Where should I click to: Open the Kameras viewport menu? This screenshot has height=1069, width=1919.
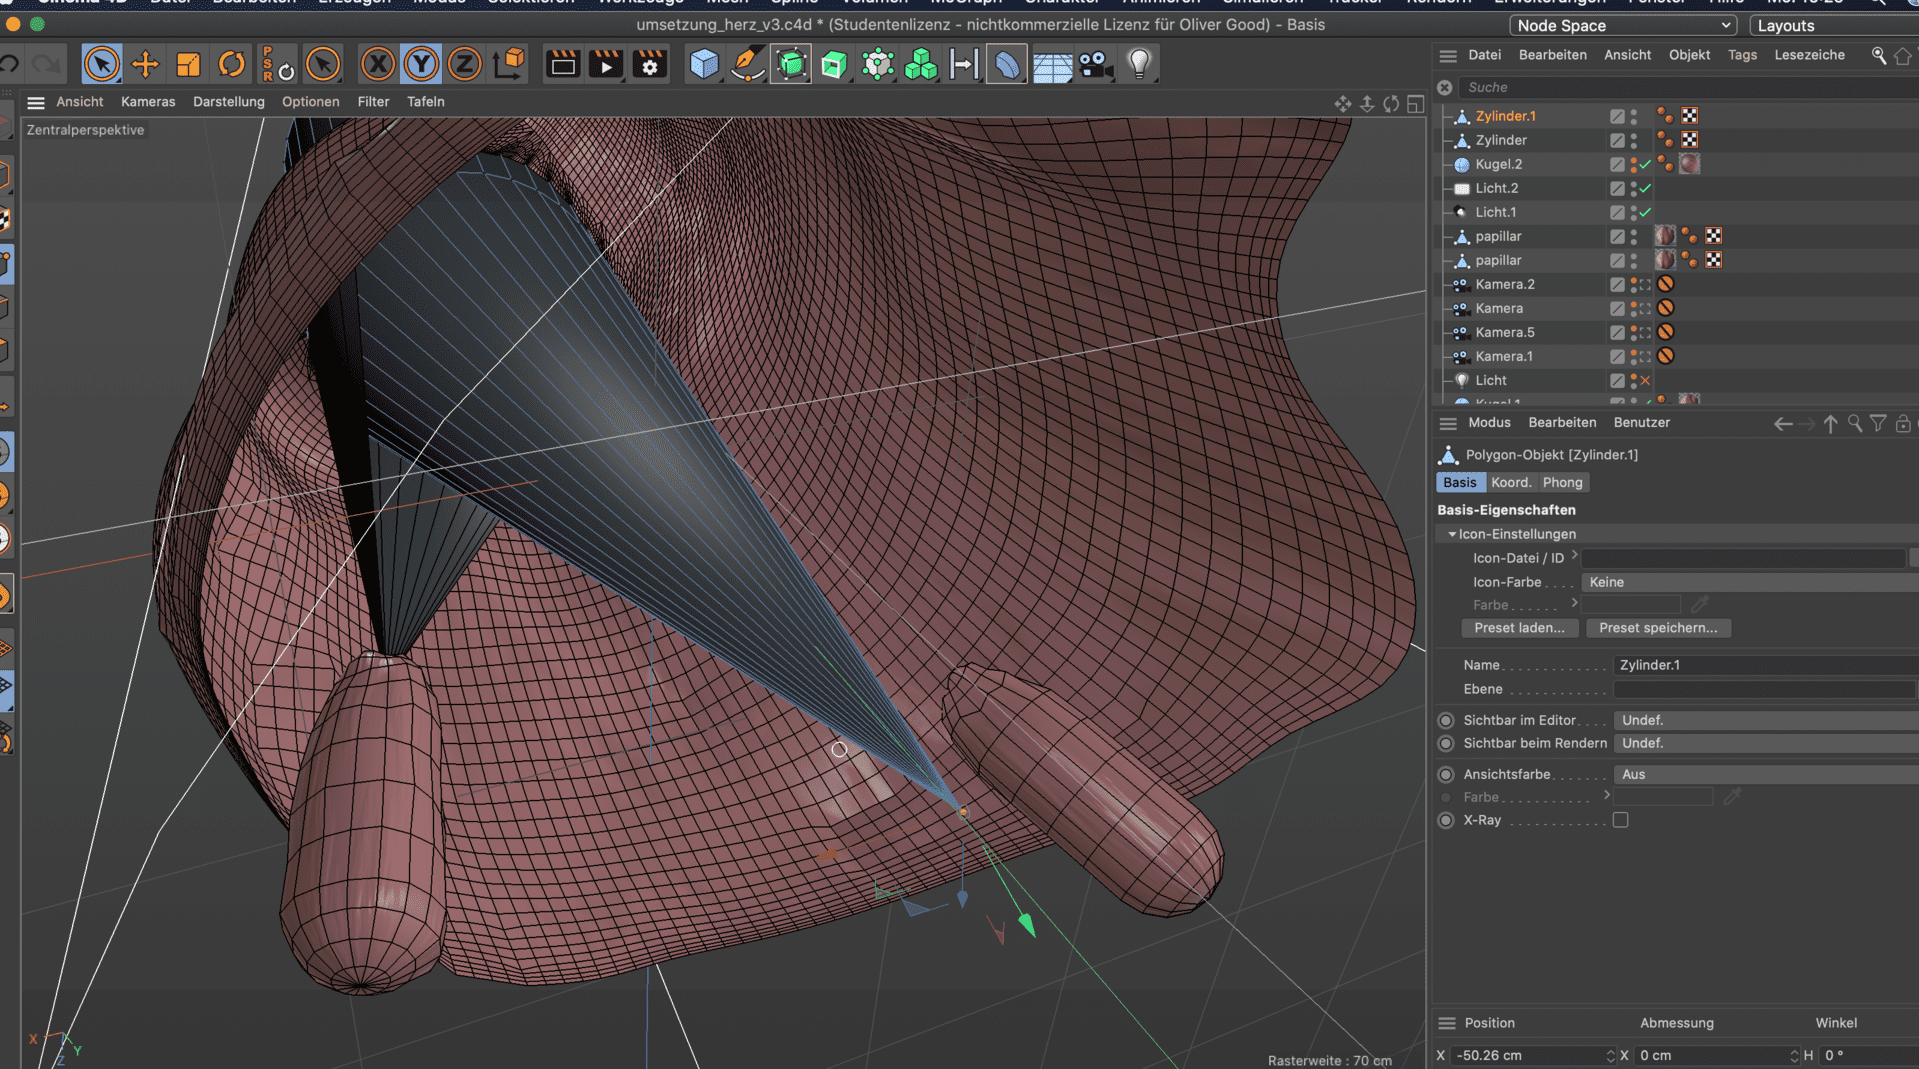point(148,102)
